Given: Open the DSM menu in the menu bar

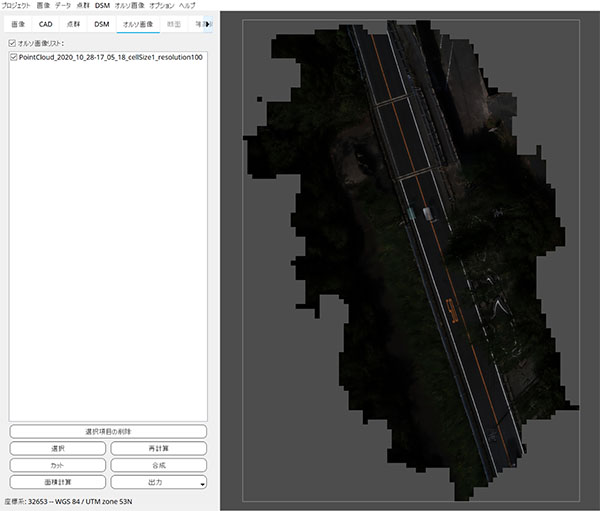Looking at the screenshot, I should (x=102, y=5).
